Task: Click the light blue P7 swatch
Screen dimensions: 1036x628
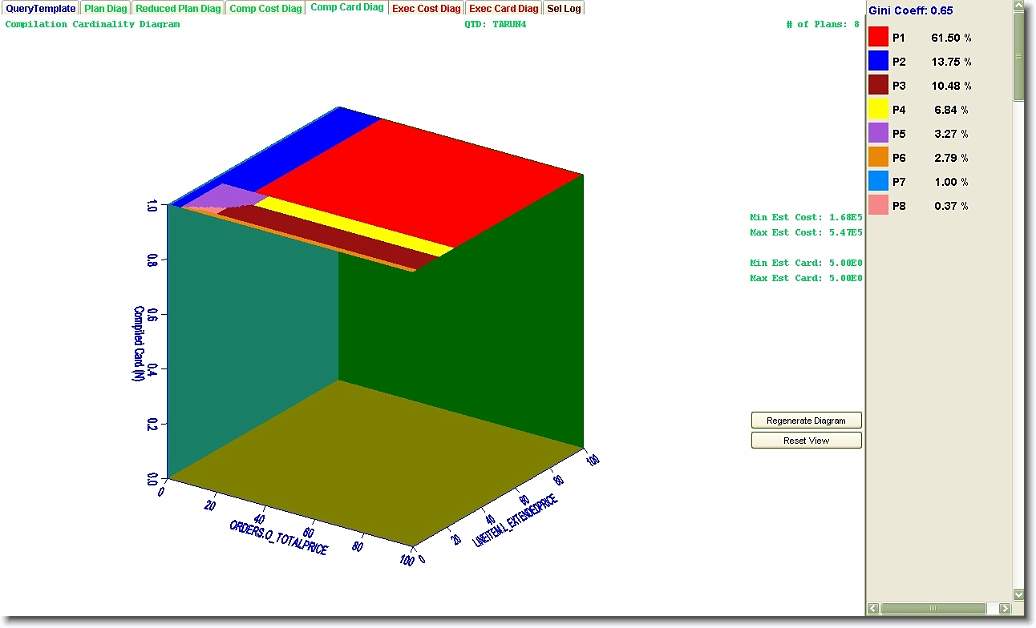Action: (x=878, y=181)
